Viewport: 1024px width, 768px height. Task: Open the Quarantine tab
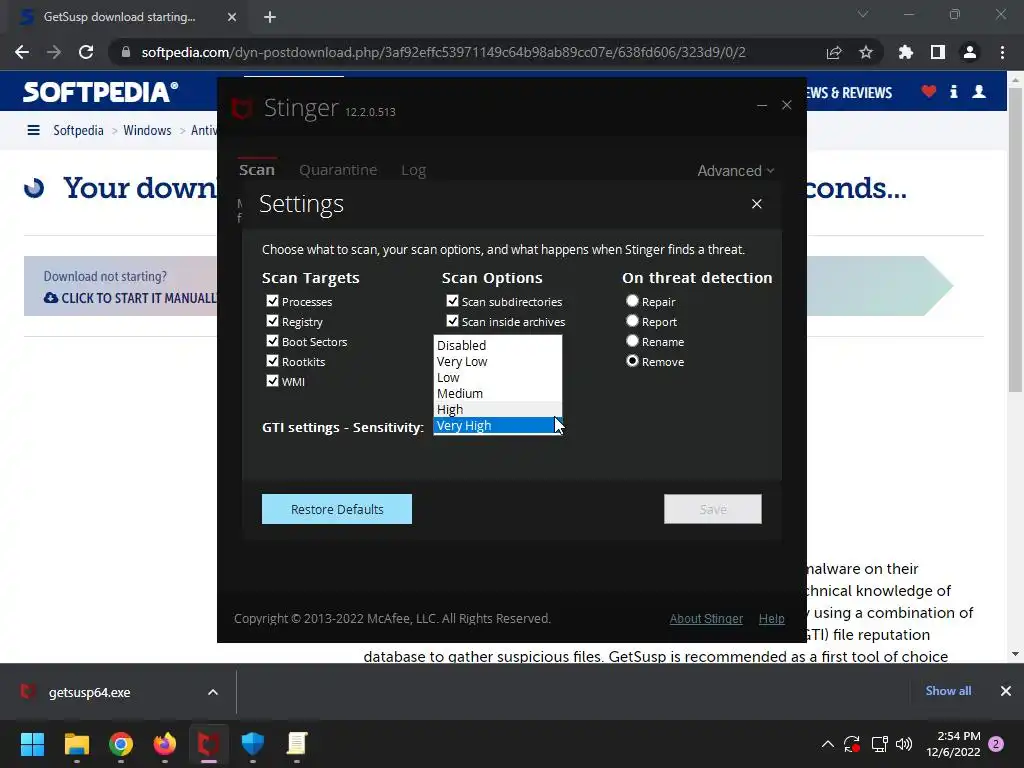tap(338, 170)
